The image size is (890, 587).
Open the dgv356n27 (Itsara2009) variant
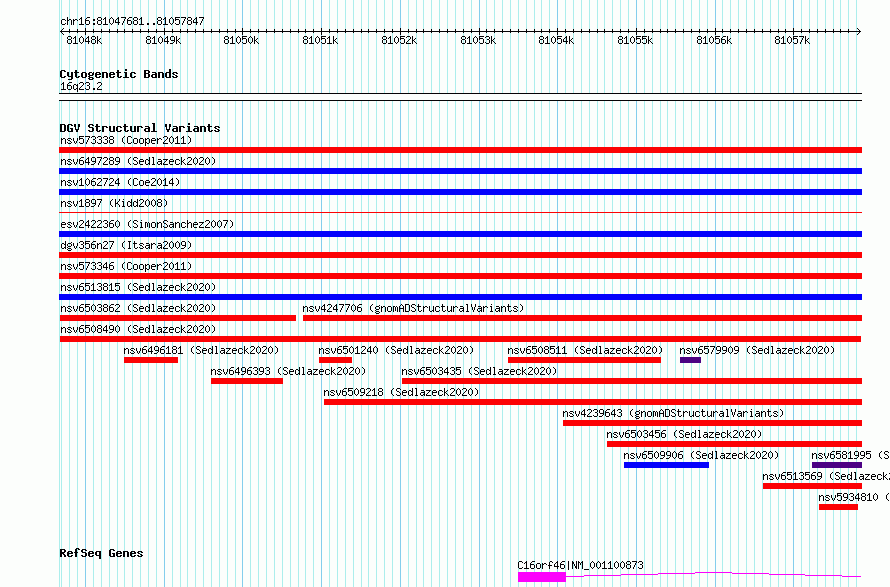pyautogui.click(x=126, y=245)
